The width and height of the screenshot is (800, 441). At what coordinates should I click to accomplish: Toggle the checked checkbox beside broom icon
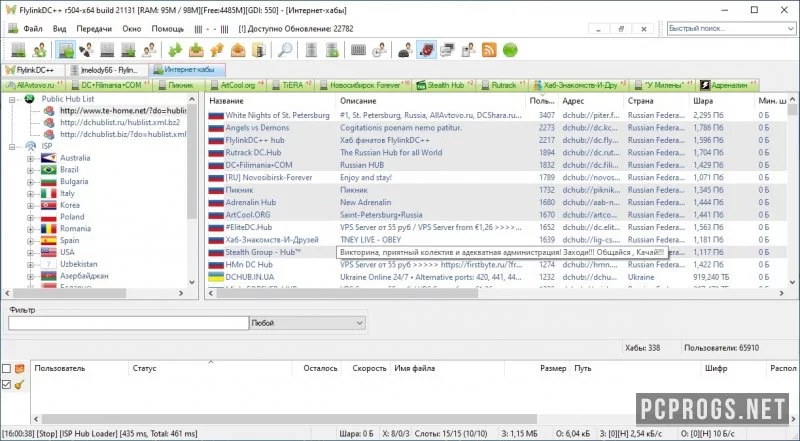(x=7, y=385)
